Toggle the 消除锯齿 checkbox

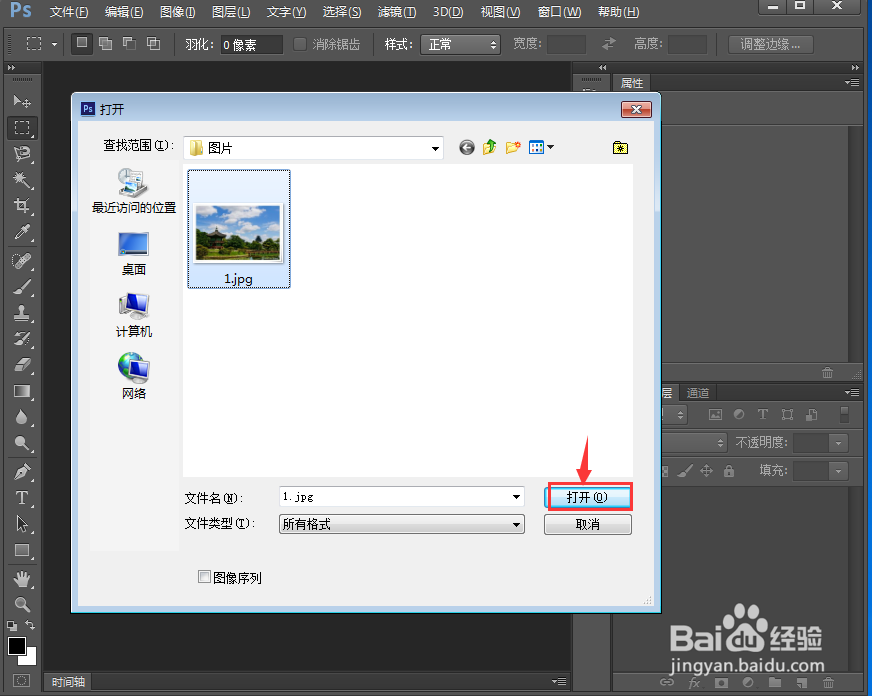(x=300, y=44)
